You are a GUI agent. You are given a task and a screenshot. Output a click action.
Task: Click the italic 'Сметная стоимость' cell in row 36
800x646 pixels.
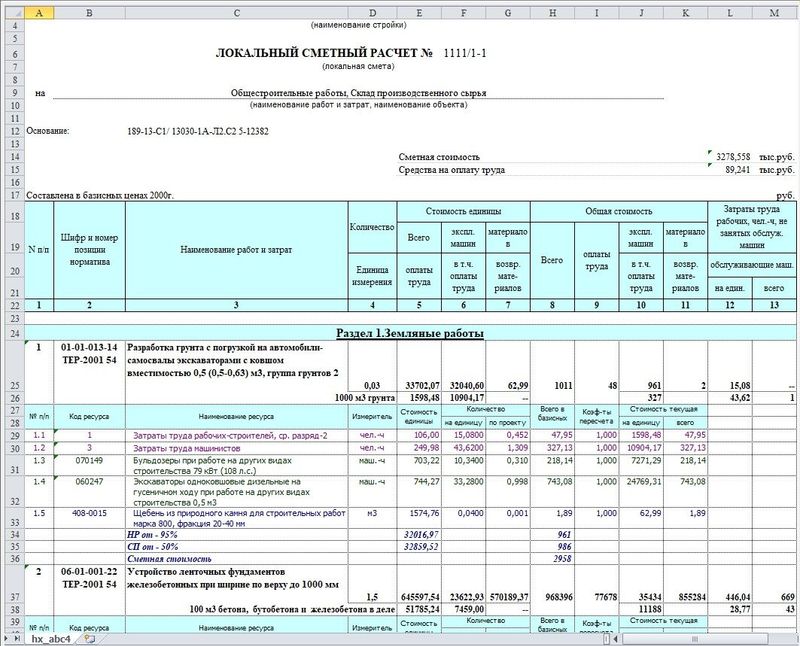pyautogui.click(x=169, y=559)
